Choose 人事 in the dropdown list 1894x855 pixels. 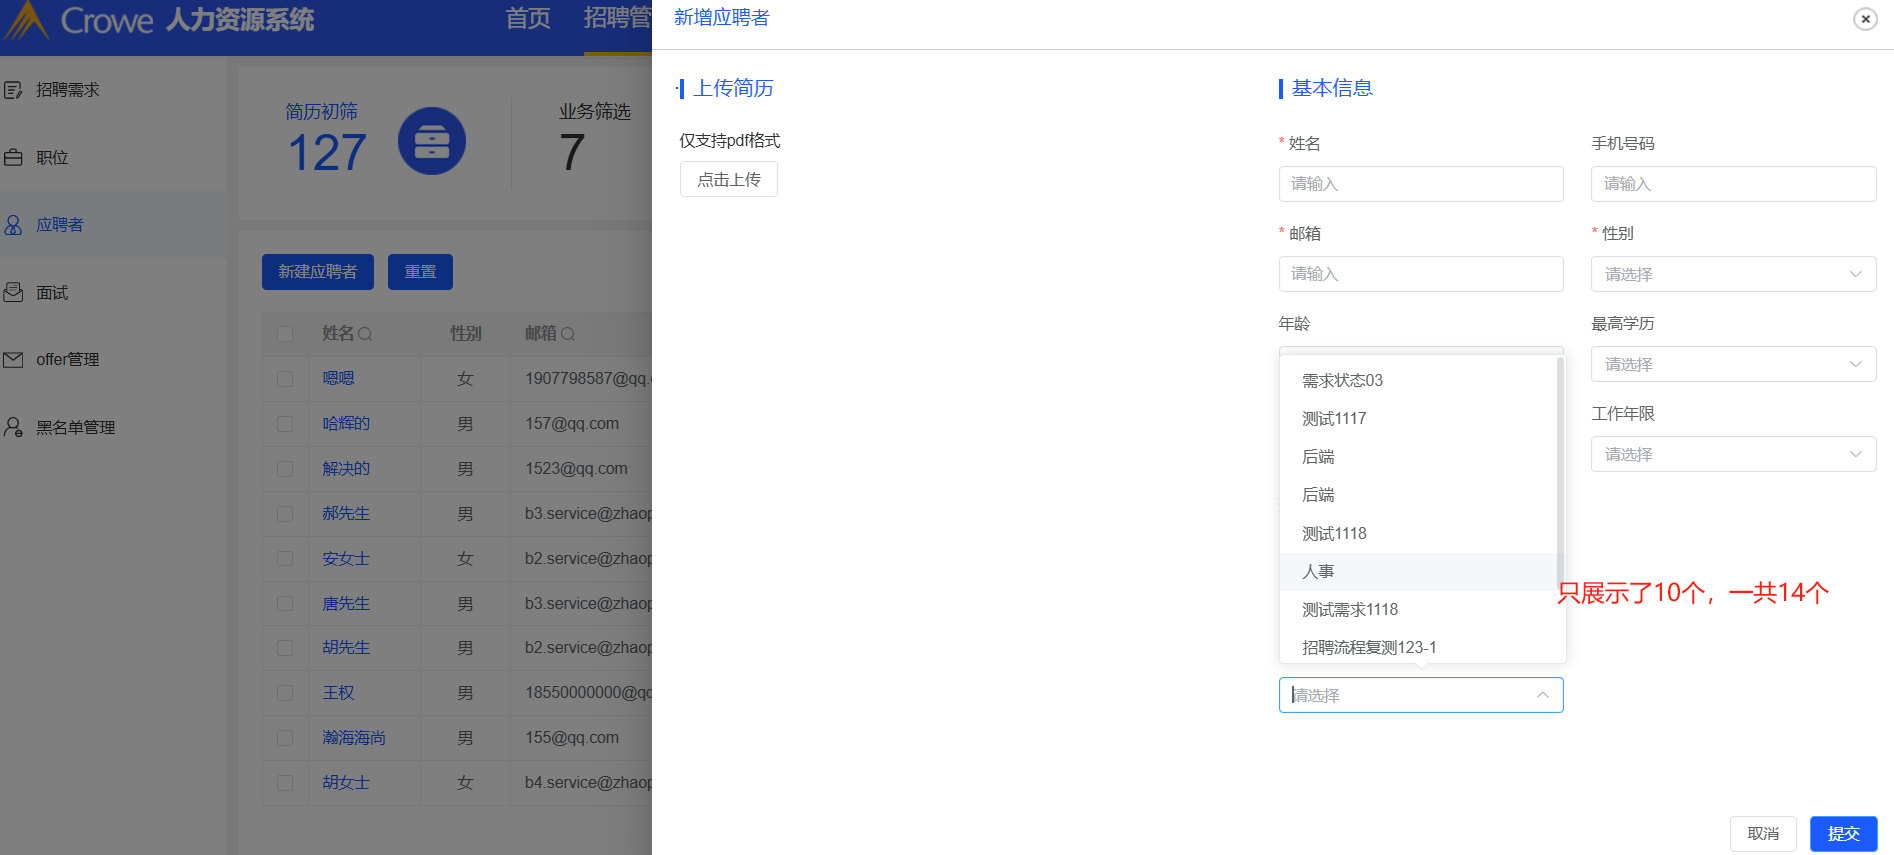point(1418,572)
